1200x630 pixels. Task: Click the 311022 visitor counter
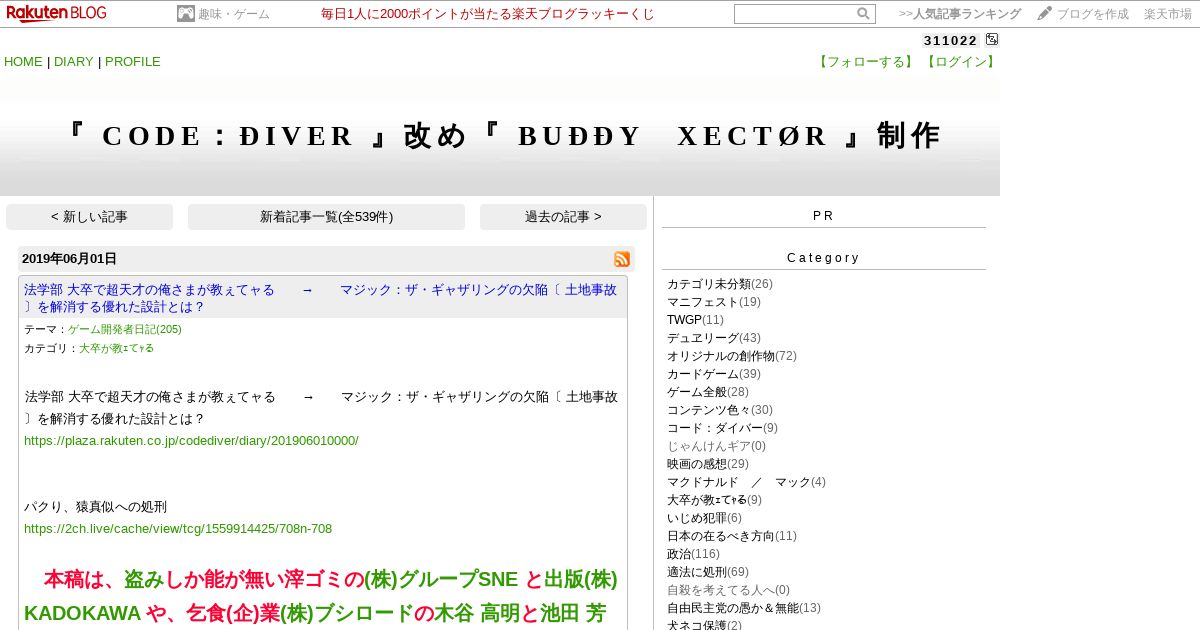(950, 40)
